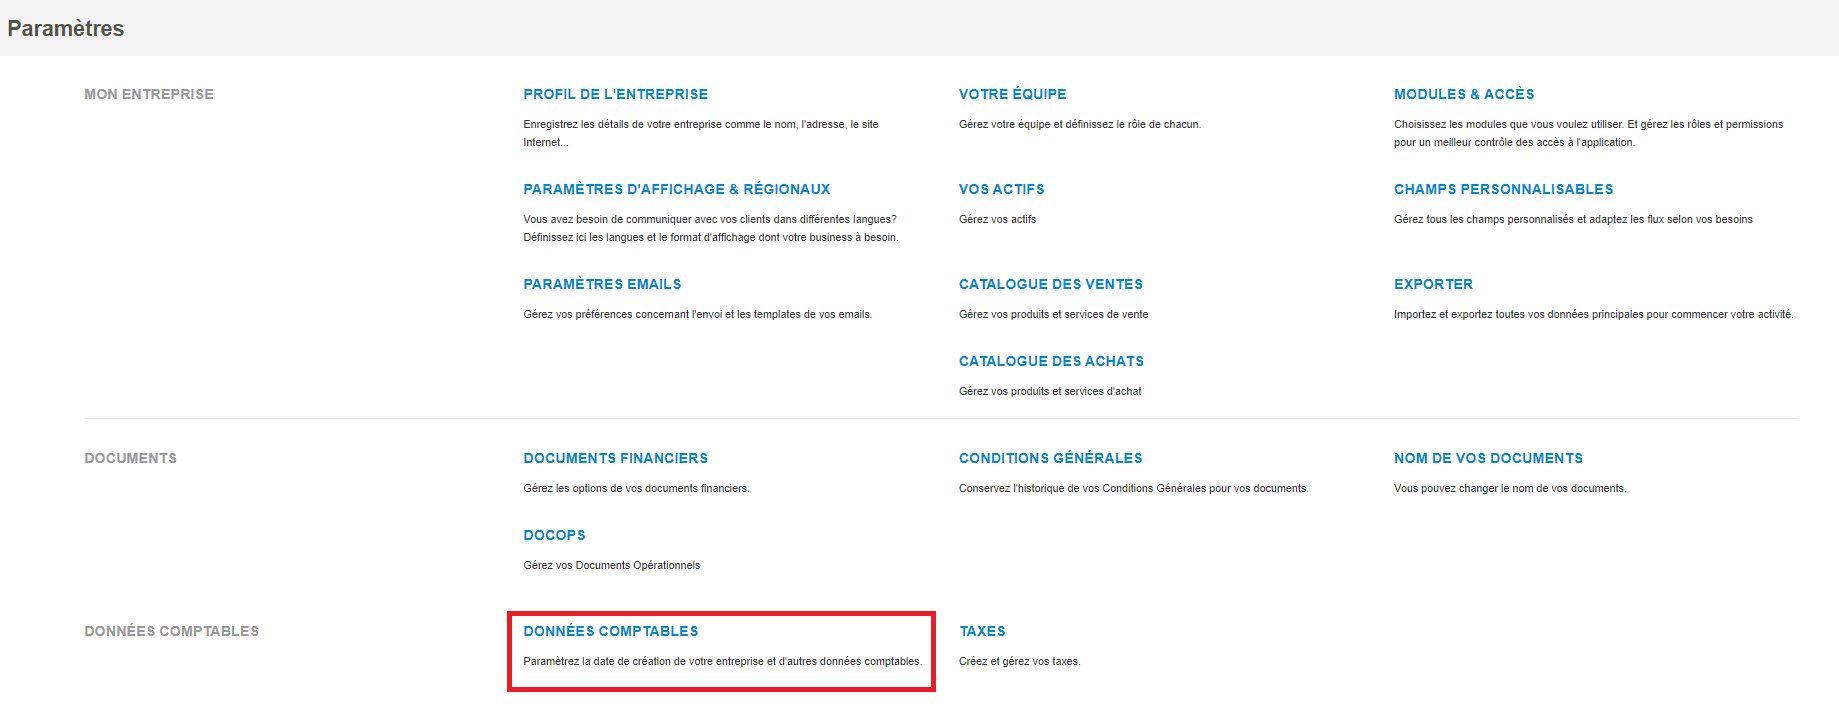Click the grey Données comptables section label
1839x722 pixels.
point(171,631)
